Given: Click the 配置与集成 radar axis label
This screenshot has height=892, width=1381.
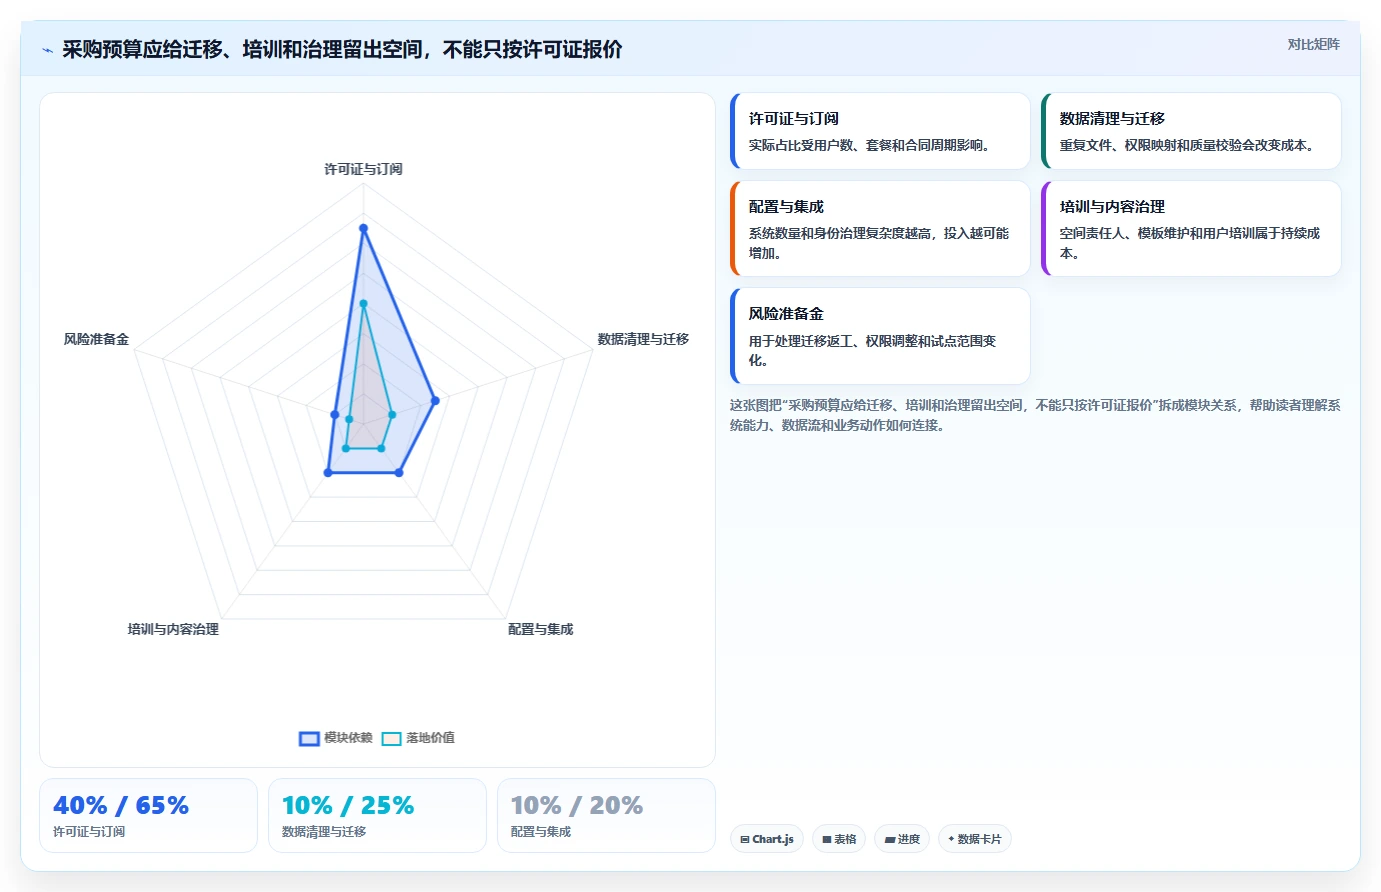Looking at the screenshot, I should point(540,629).
